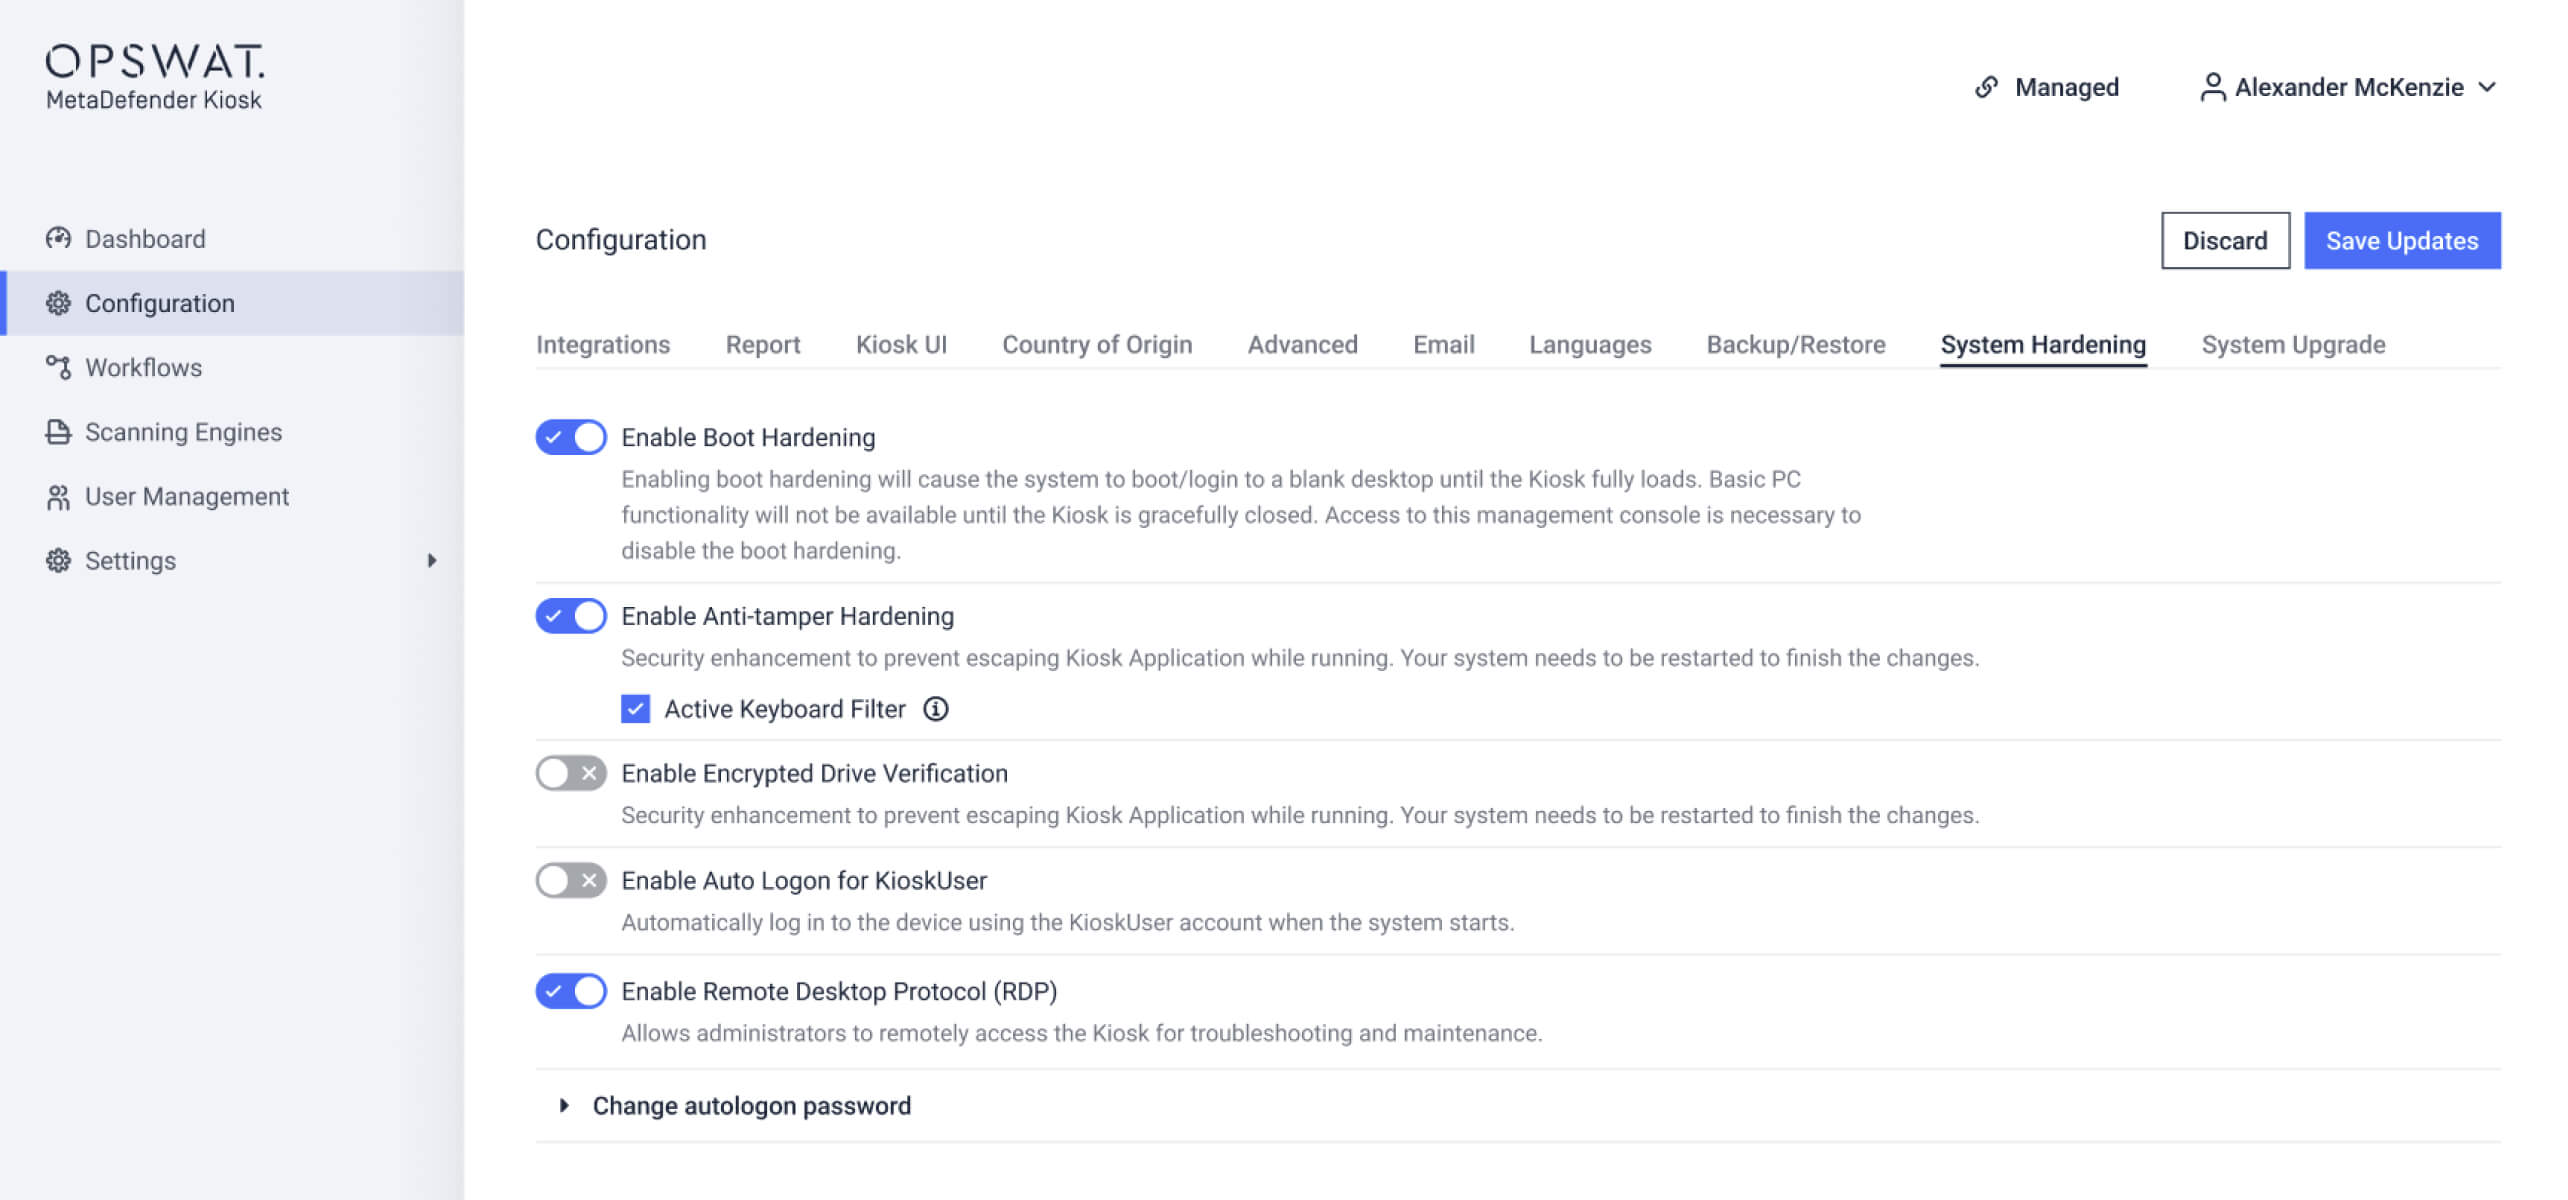
Task: Click the Settings gear icon in sidebar
Action: coord(58,561)
